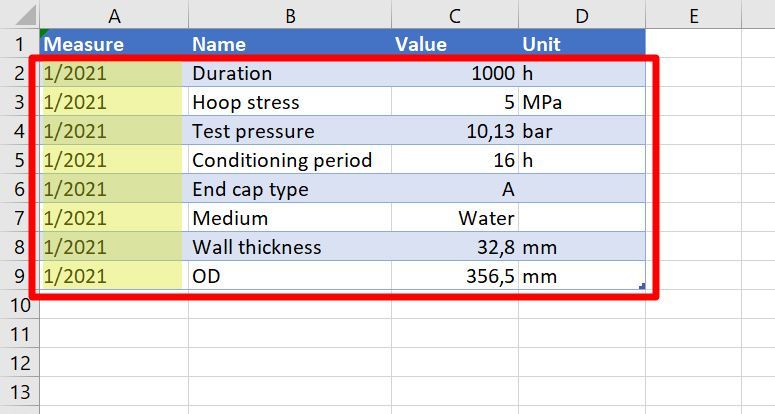
Task: Select column B header
Action: [x=290, y=14]
